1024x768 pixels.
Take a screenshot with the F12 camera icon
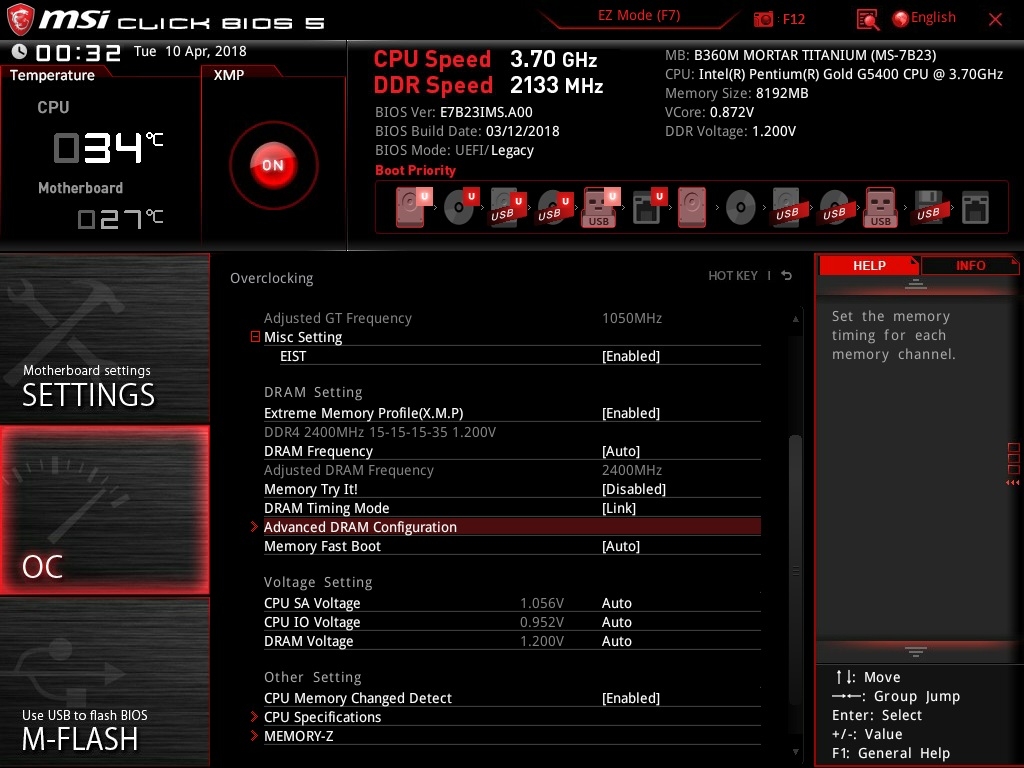tap(763, 19)
